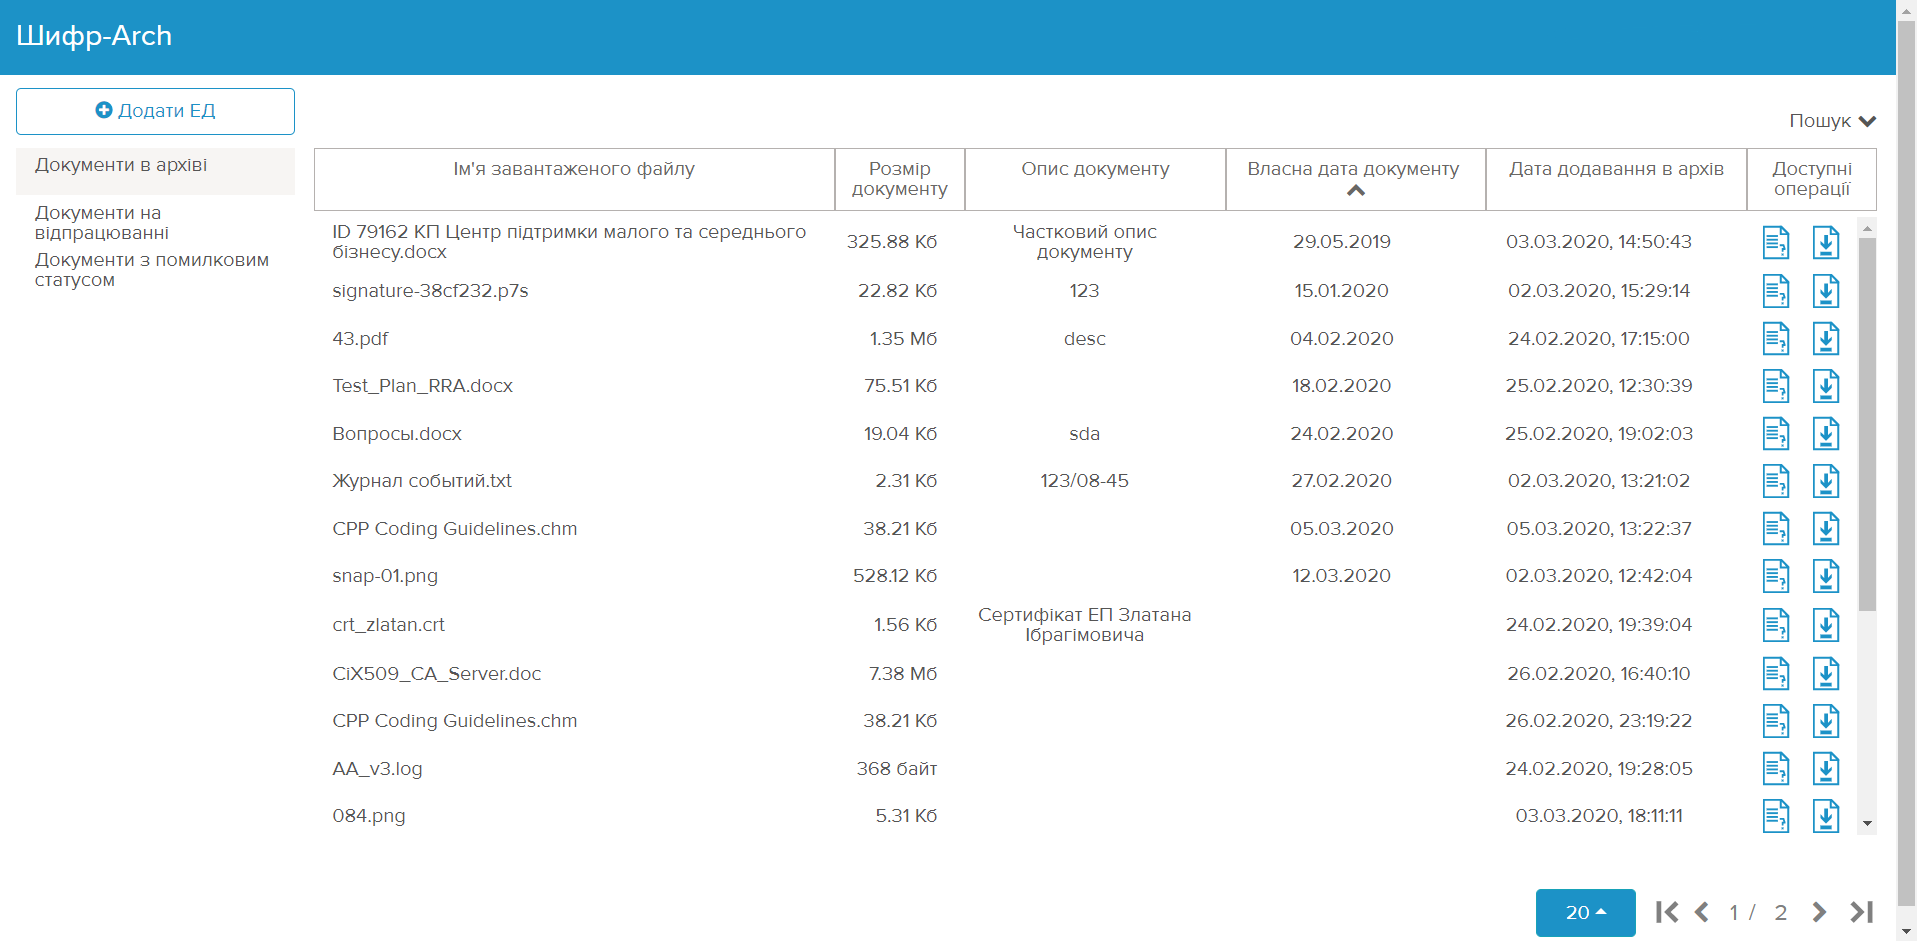Click Додати ЕД button
1917x941 pixels.
155,111
